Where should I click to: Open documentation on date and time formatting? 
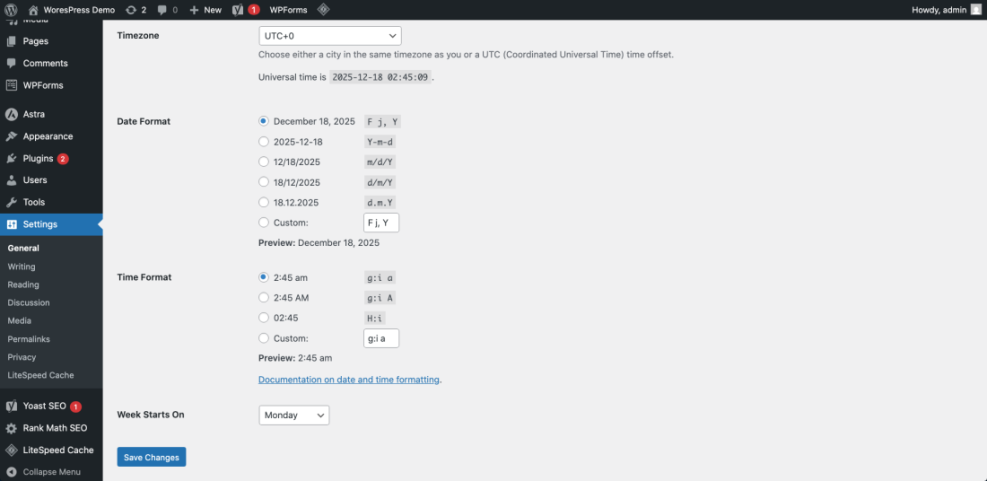[349, 380]
